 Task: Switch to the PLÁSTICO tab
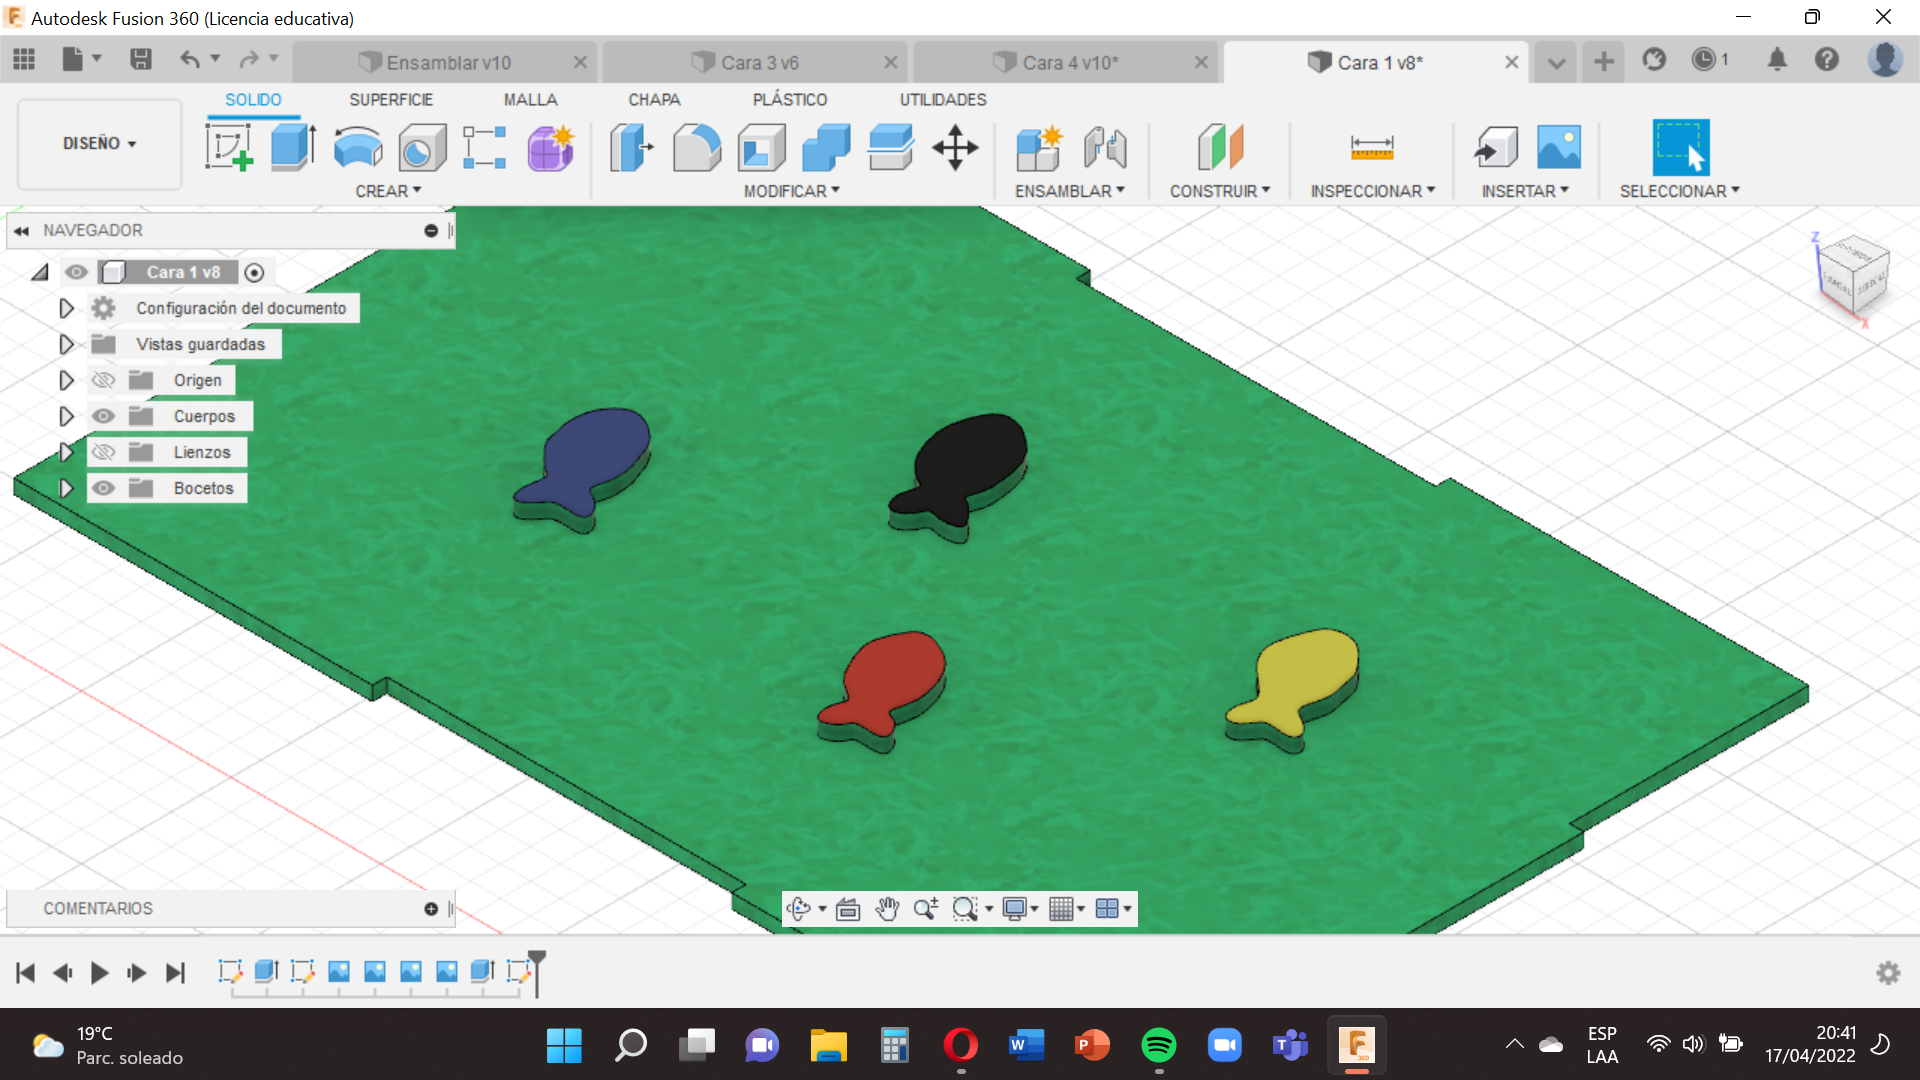790,100
